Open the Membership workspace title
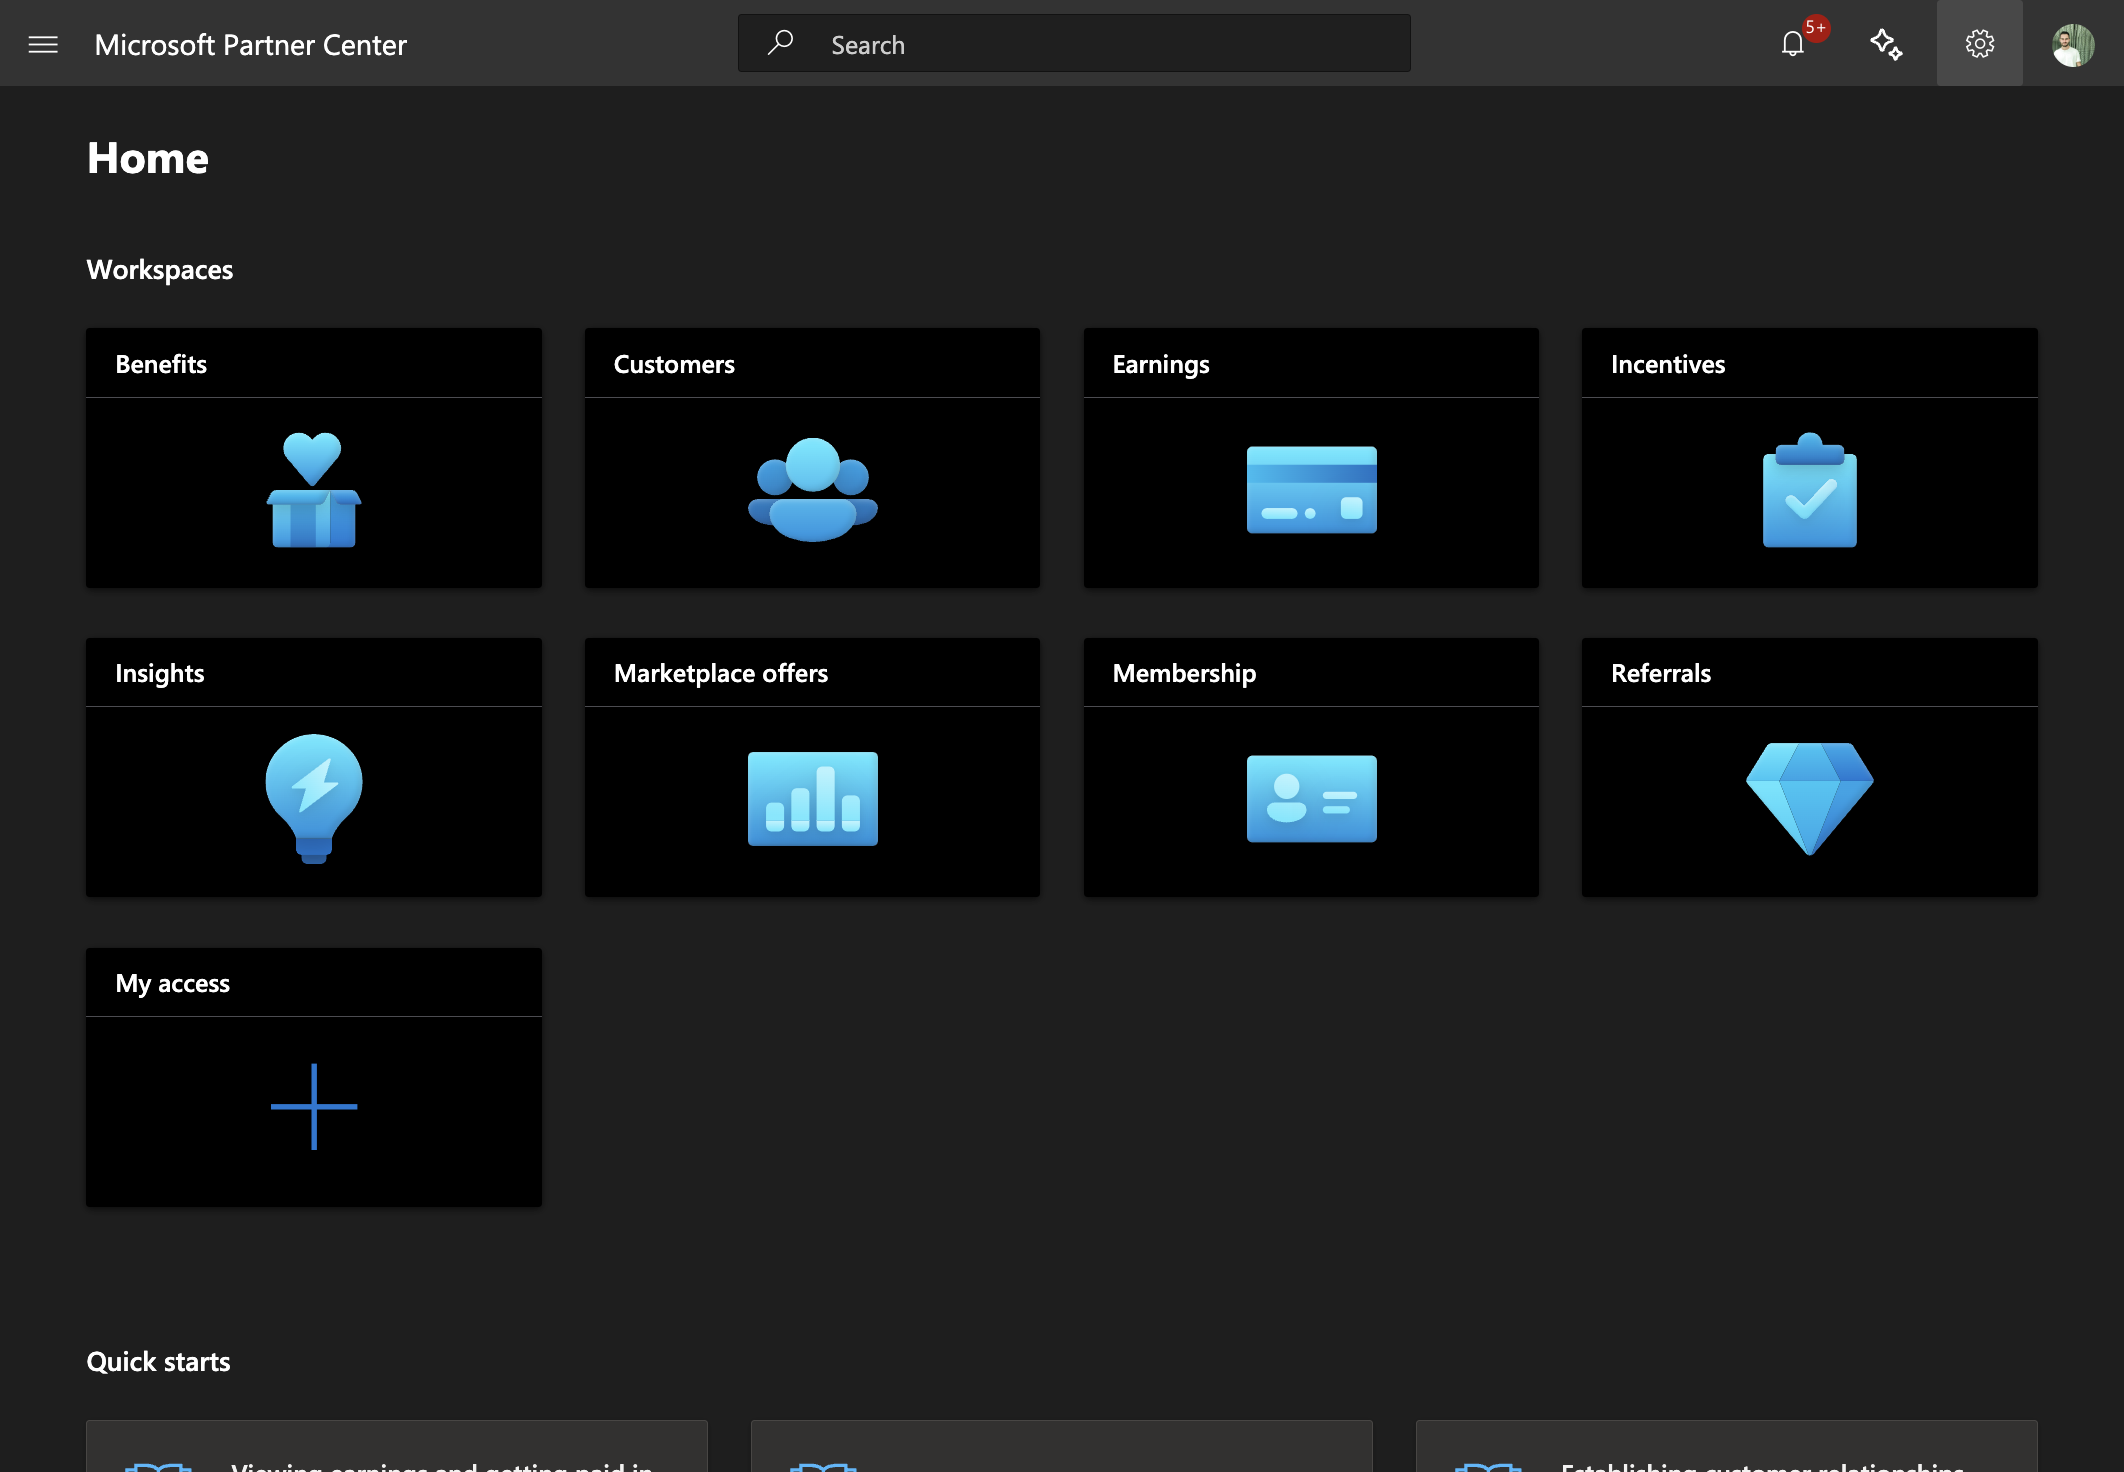2124x1472 pixels. pyautogui.click(x=1184, y=674)
